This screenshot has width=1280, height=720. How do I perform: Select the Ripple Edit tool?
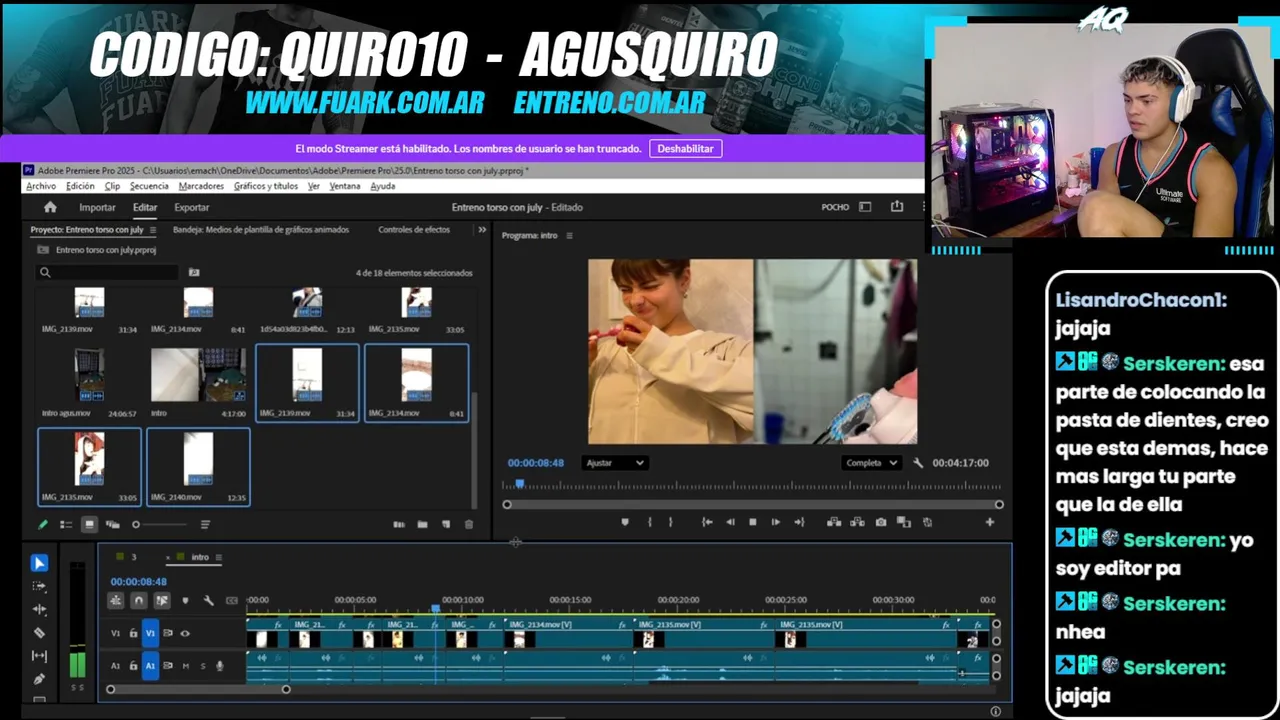pyautogui.click(x=39, y=609)
